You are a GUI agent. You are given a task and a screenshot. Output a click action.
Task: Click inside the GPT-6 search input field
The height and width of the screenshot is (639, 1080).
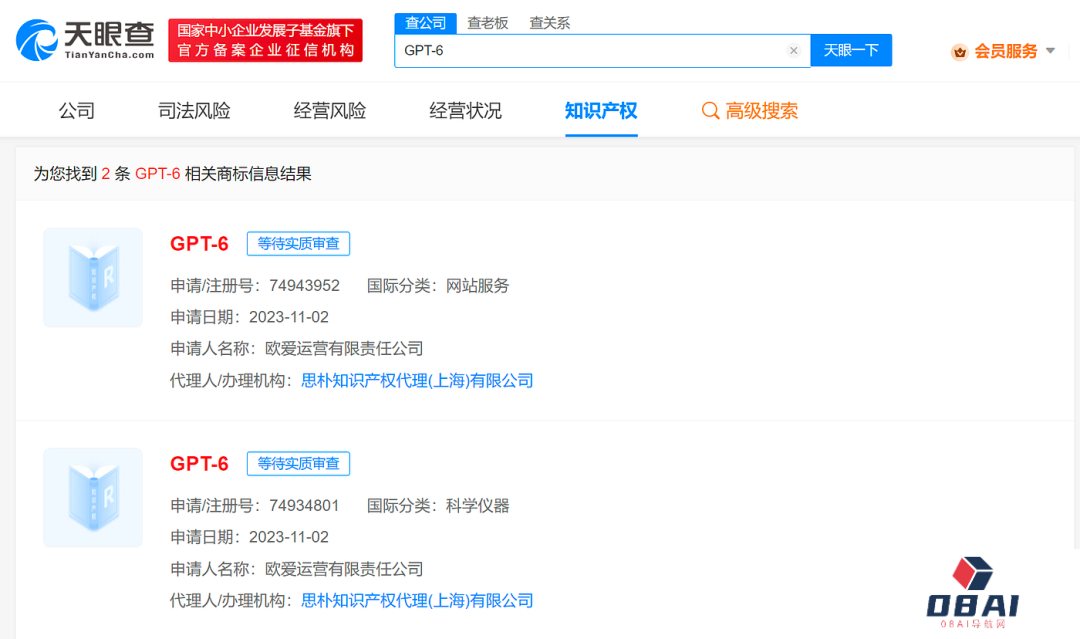590,51
